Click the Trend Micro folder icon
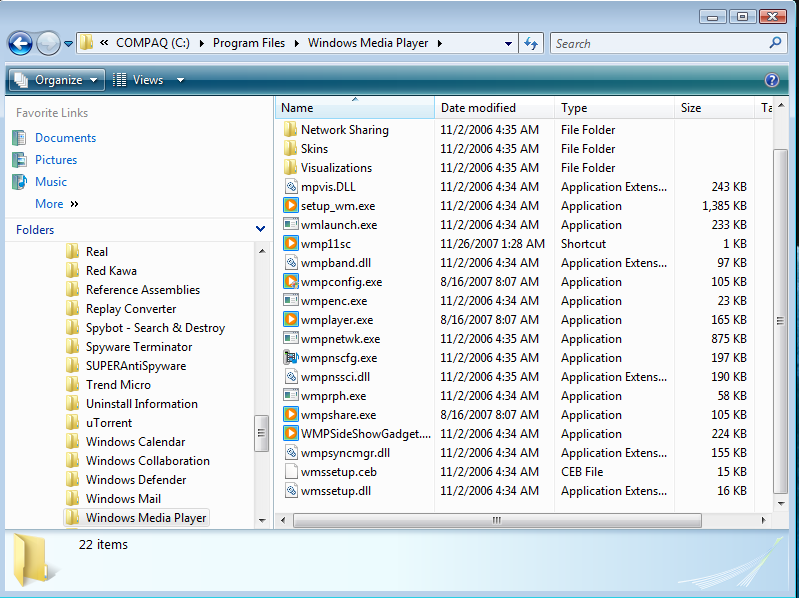 [x=72, y=385]
